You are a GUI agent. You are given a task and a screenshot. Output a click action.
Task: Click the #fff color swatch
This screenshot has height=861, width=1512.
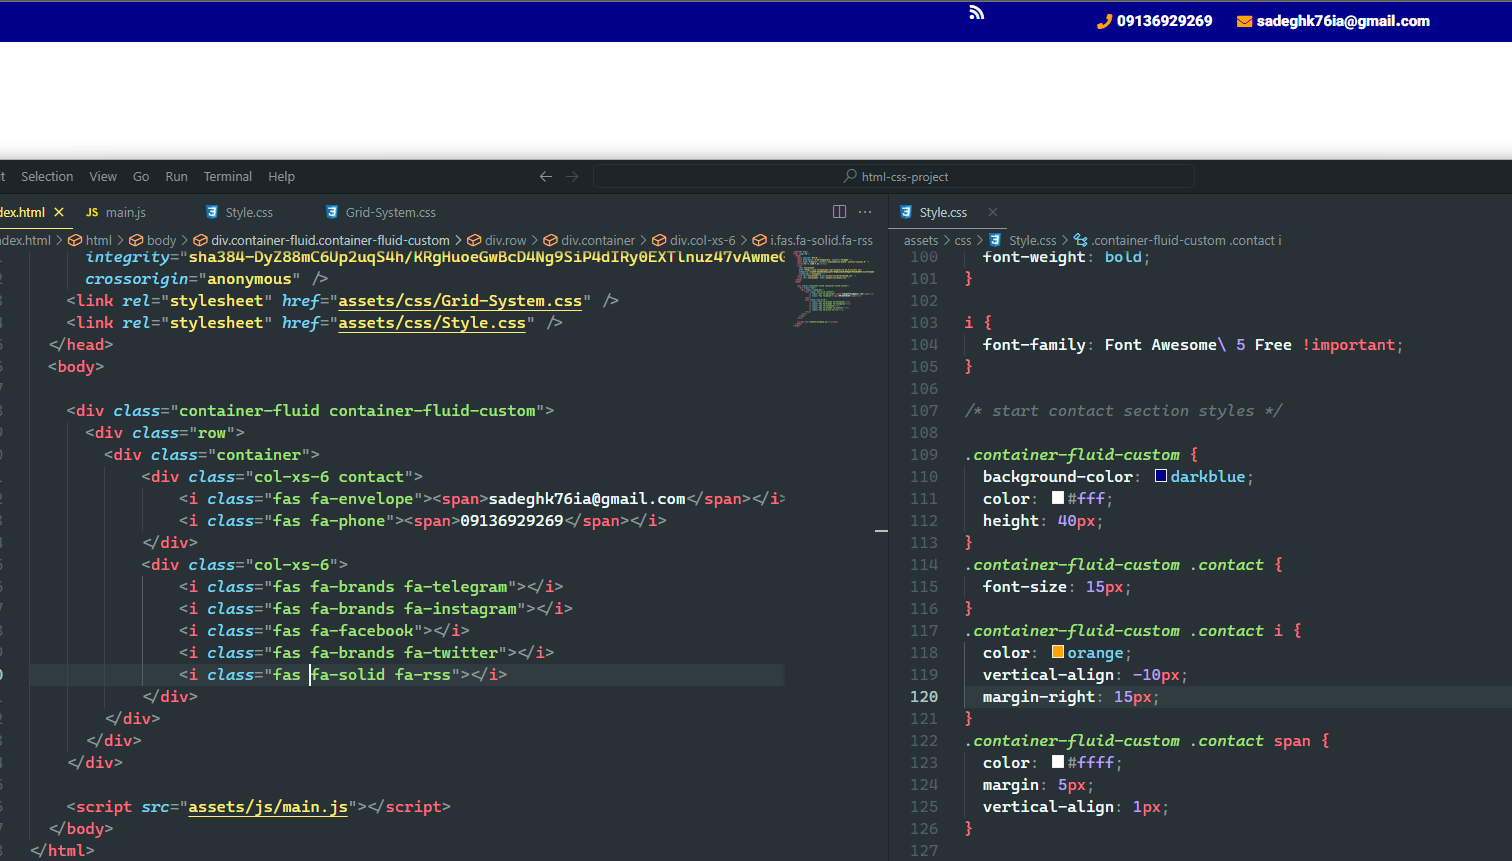1058,498
